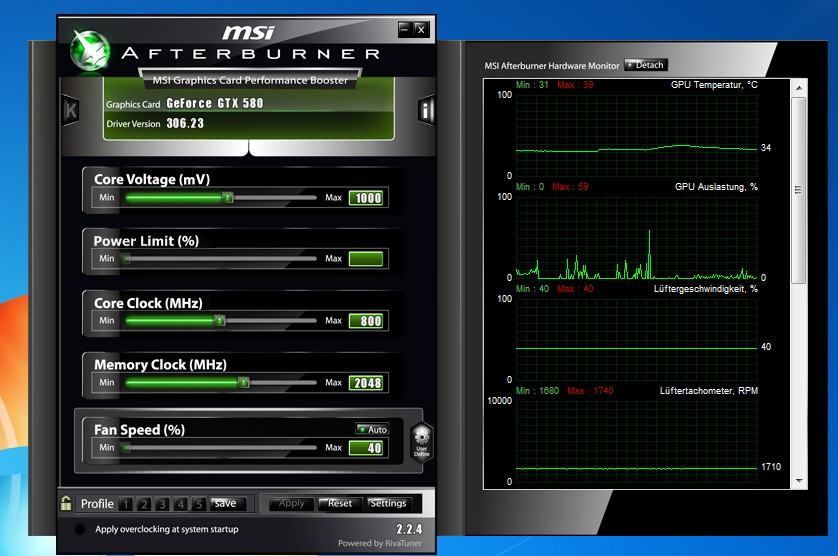Screen dimensions: 838x556
Task: Apply the overclocking settings
Action: (291, 504)
